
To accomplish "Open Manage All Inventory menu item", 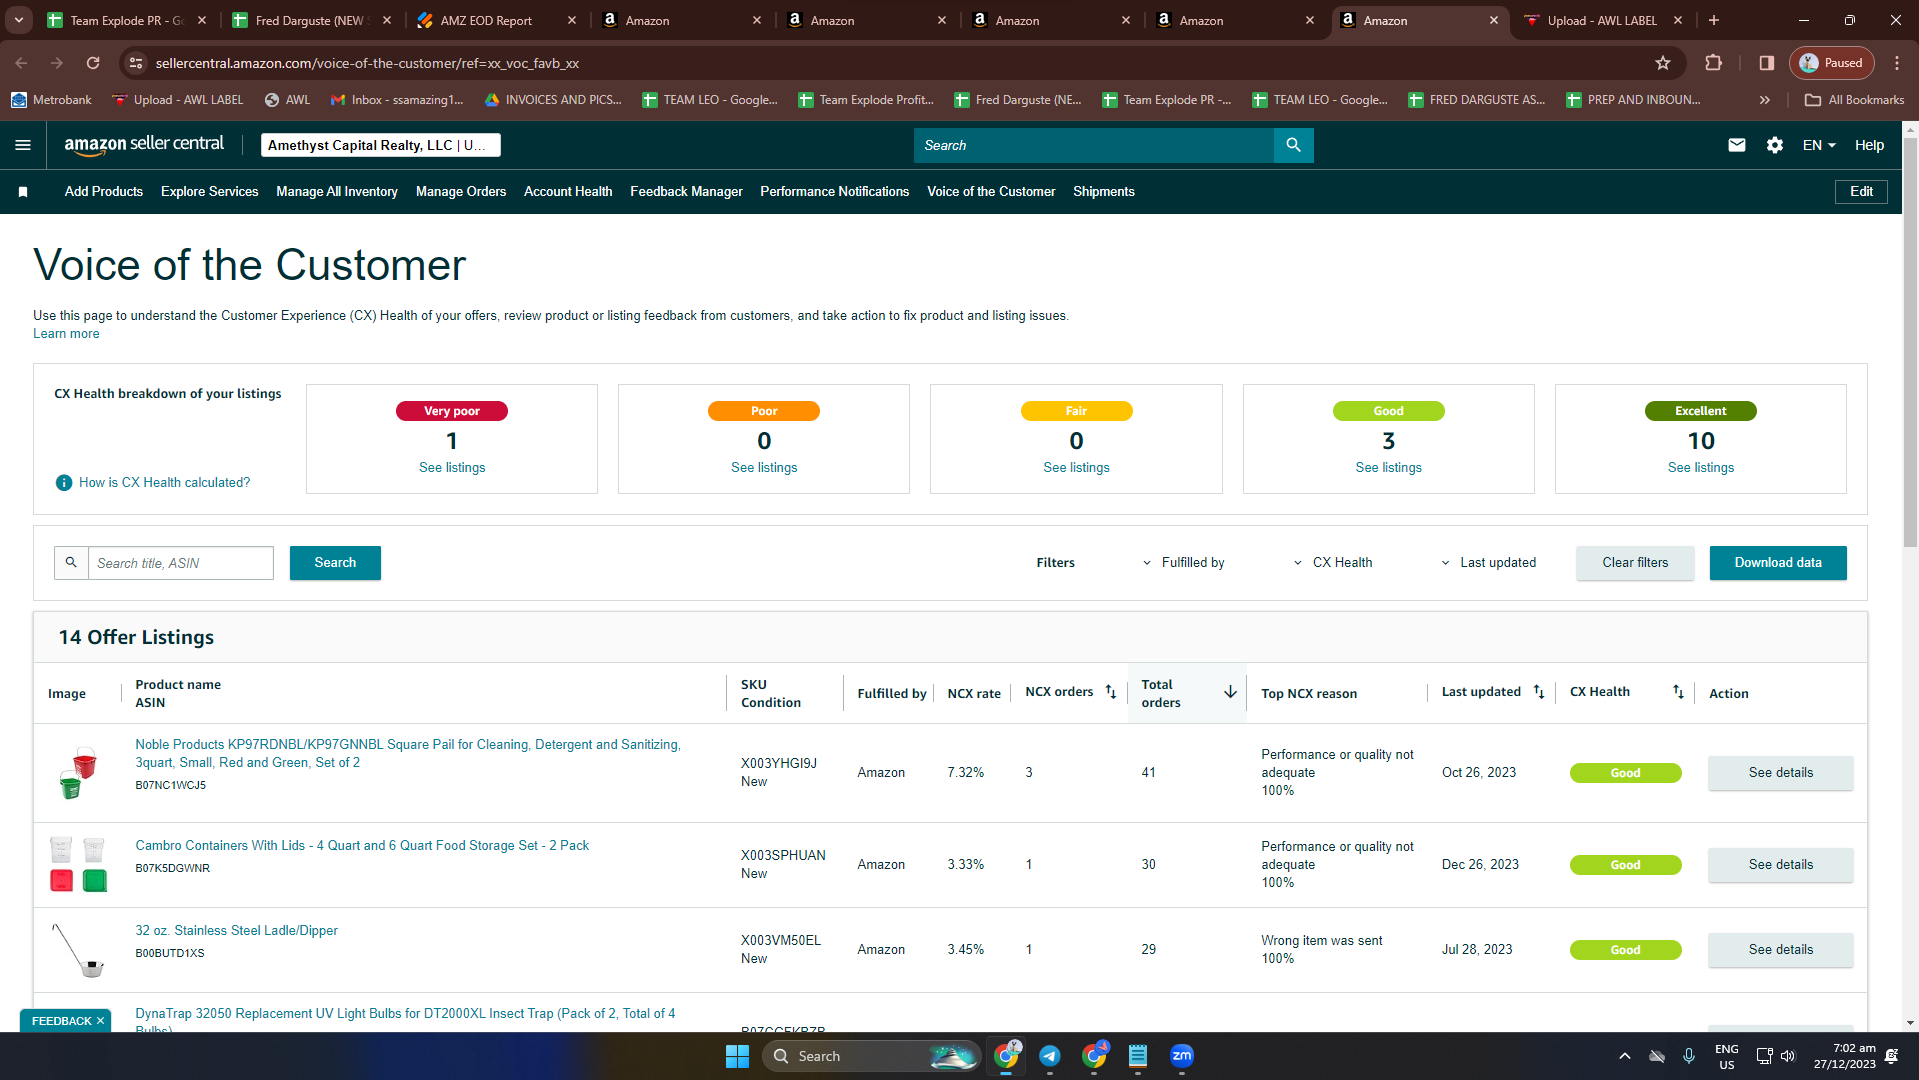I will (337, 192).
